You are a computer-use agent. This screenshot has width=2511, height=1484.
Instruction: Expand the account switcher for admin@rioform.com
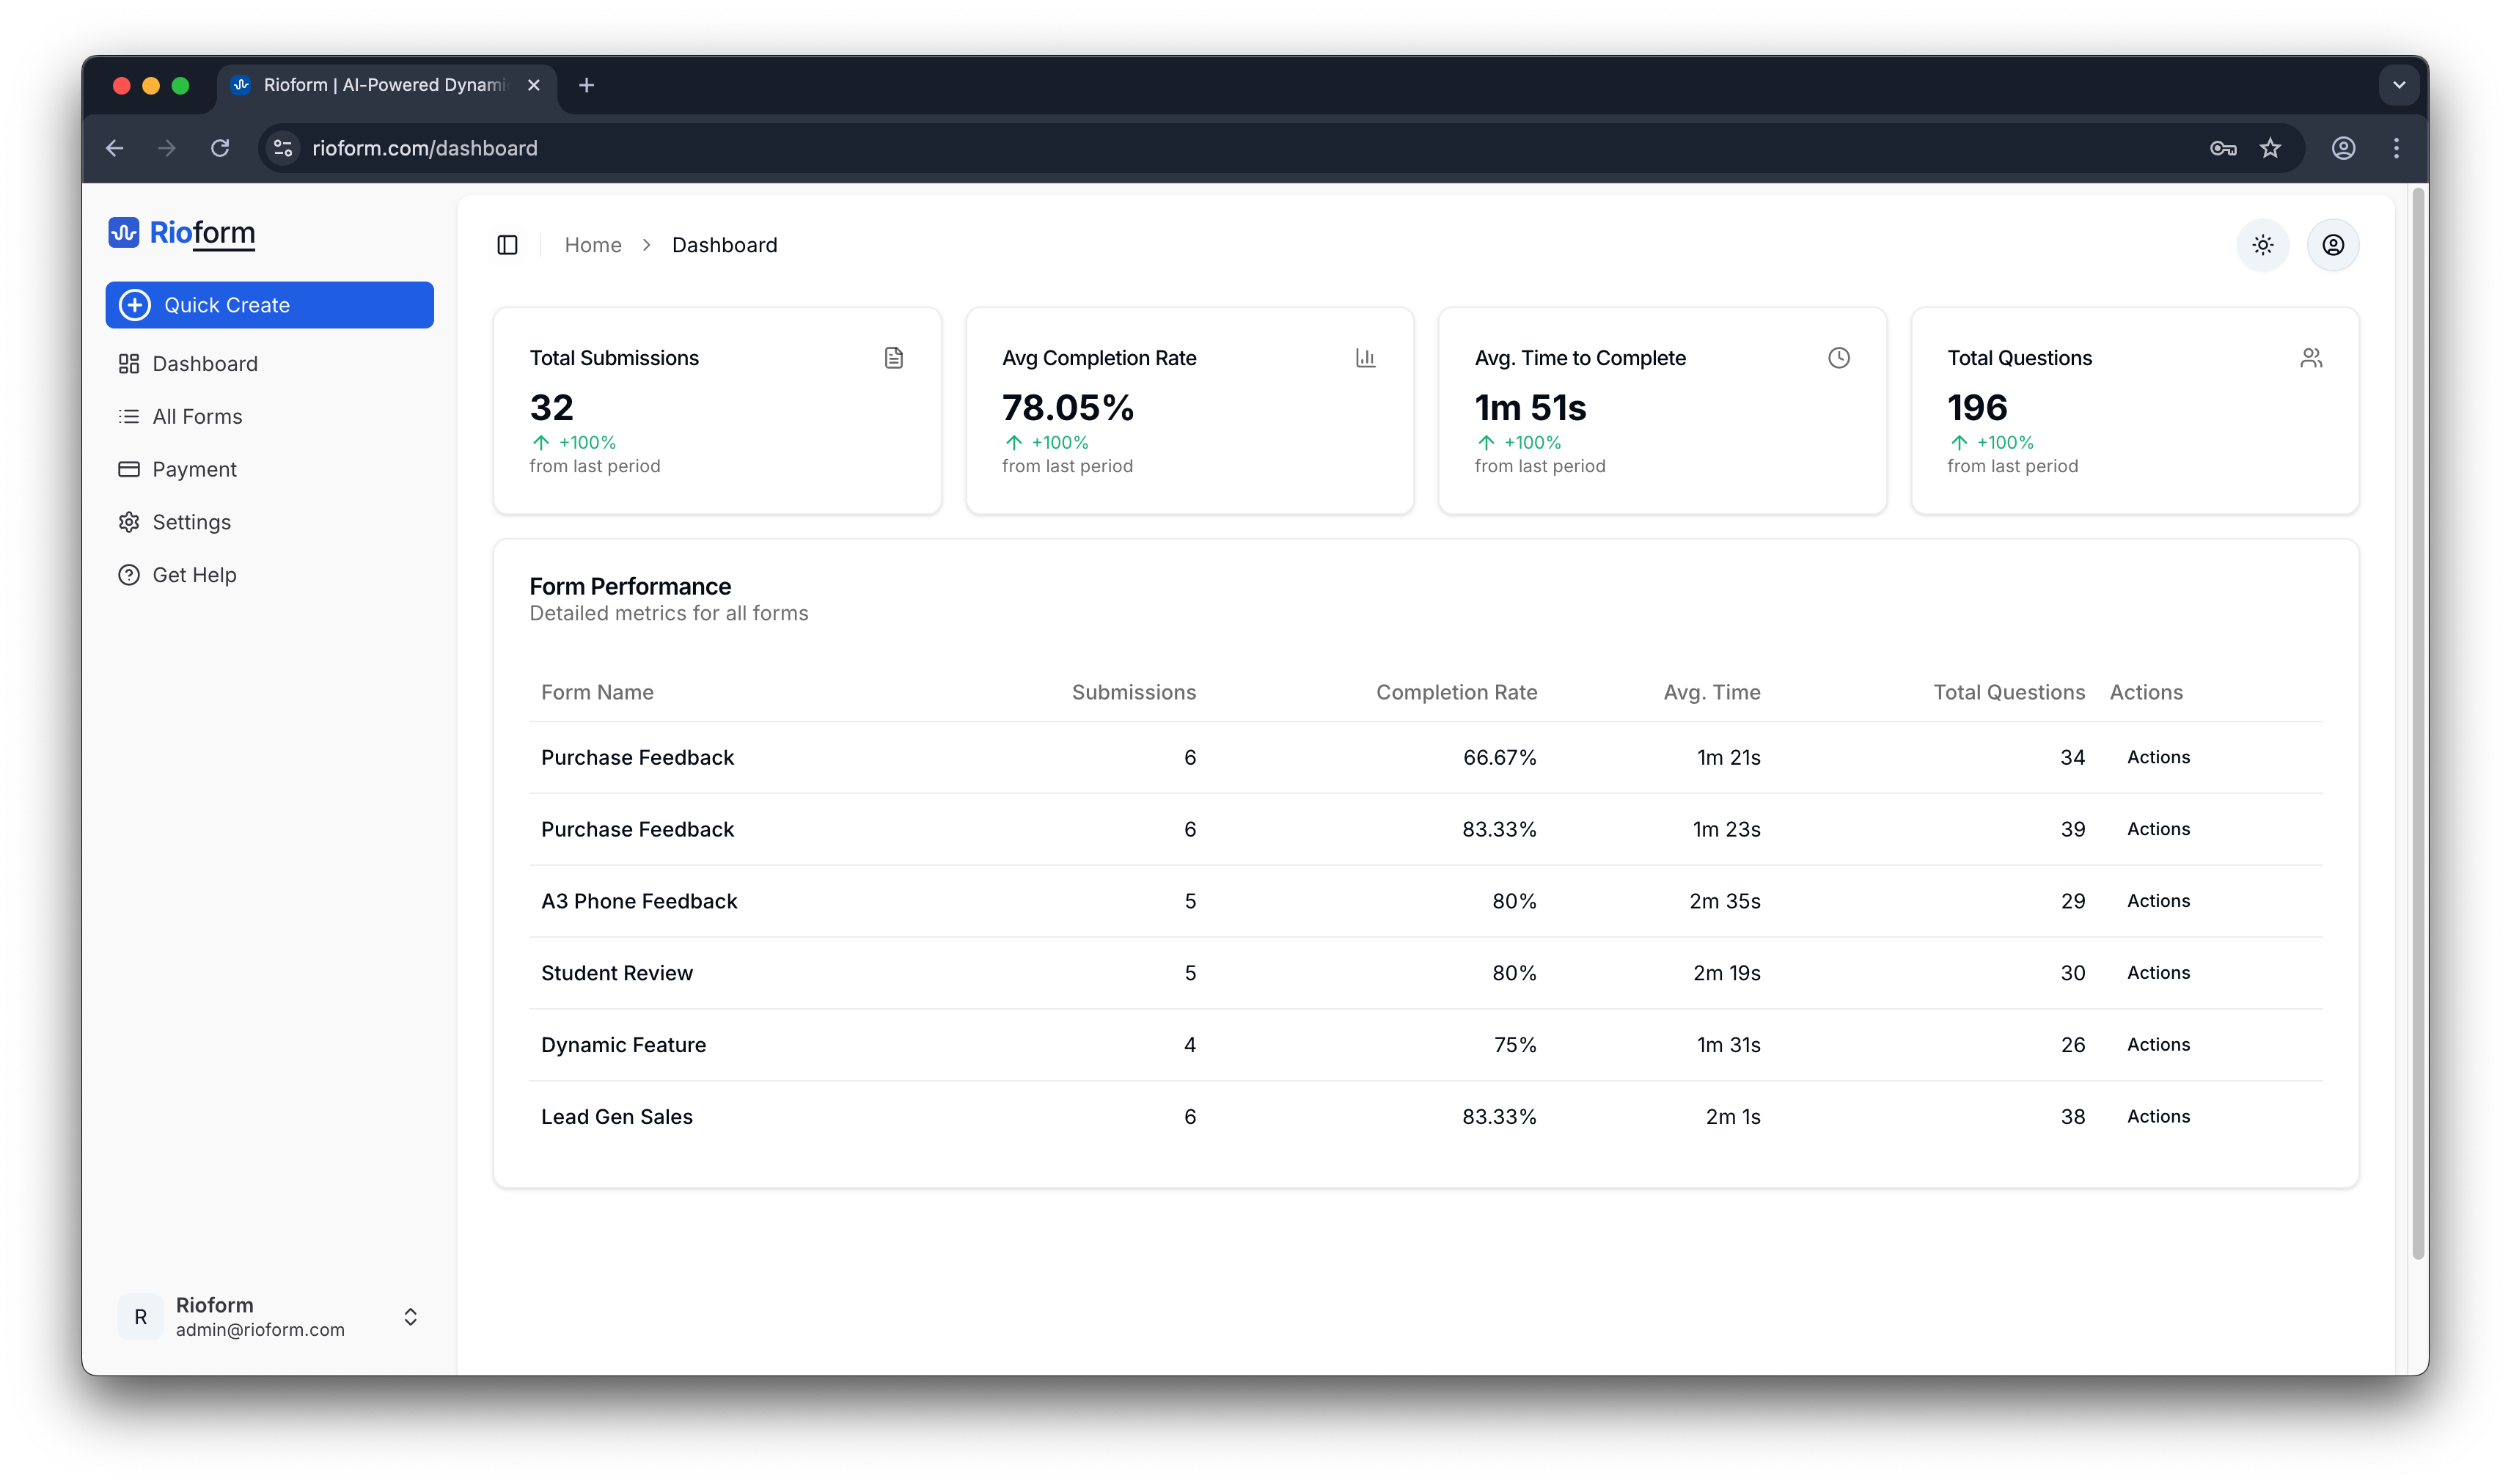410,1316
